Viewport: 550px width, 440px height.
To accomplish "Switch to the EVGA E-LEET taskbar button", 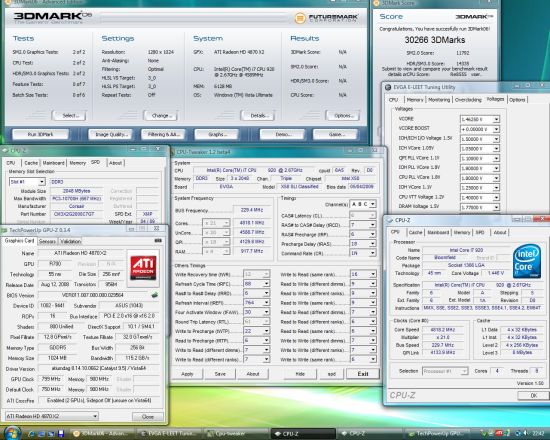I will click(x=168, y=434).
